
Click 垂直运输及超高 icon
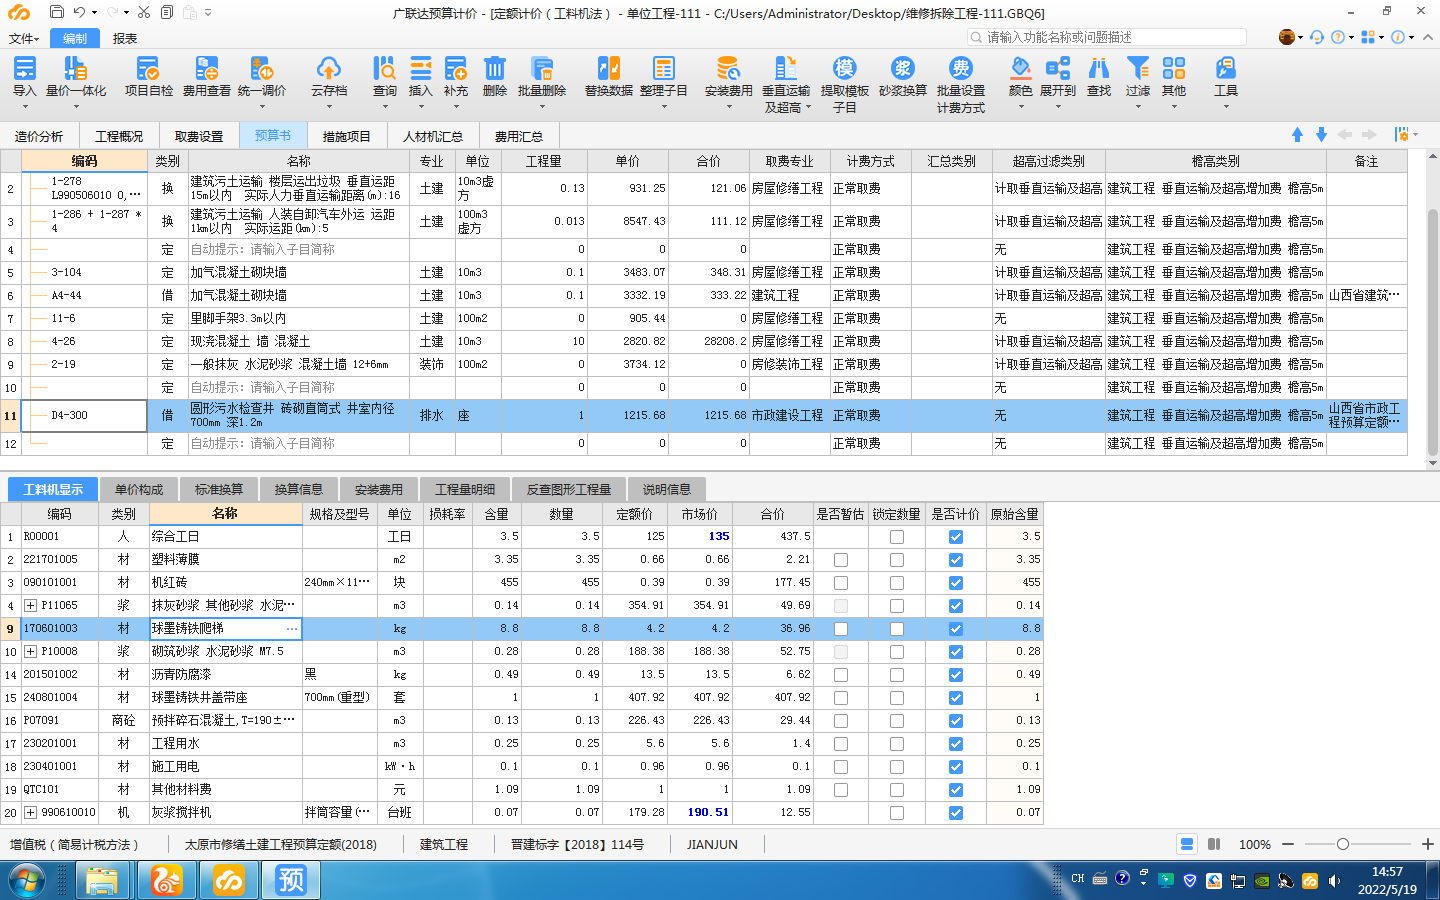(x=786, y=68)
